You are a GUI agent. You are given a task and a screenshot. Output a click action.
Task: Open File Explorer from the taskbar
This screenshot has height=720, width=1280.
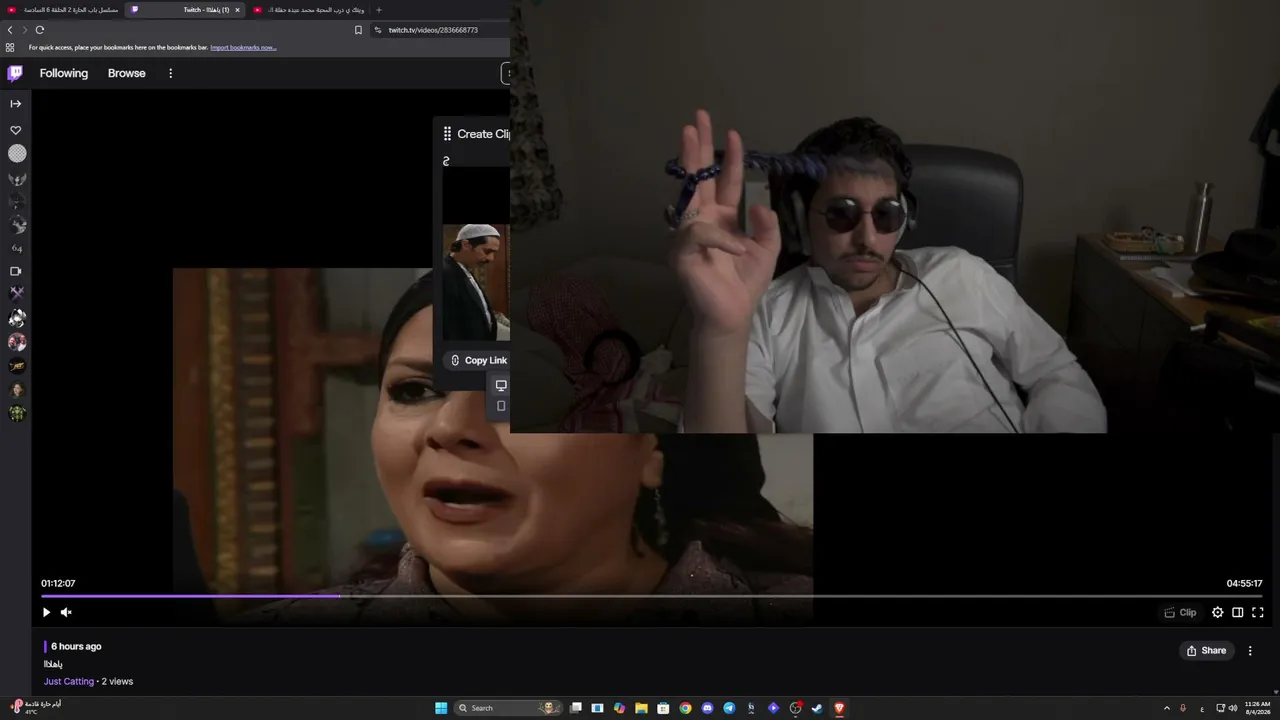pyautogui.click(x=641, y=708)
